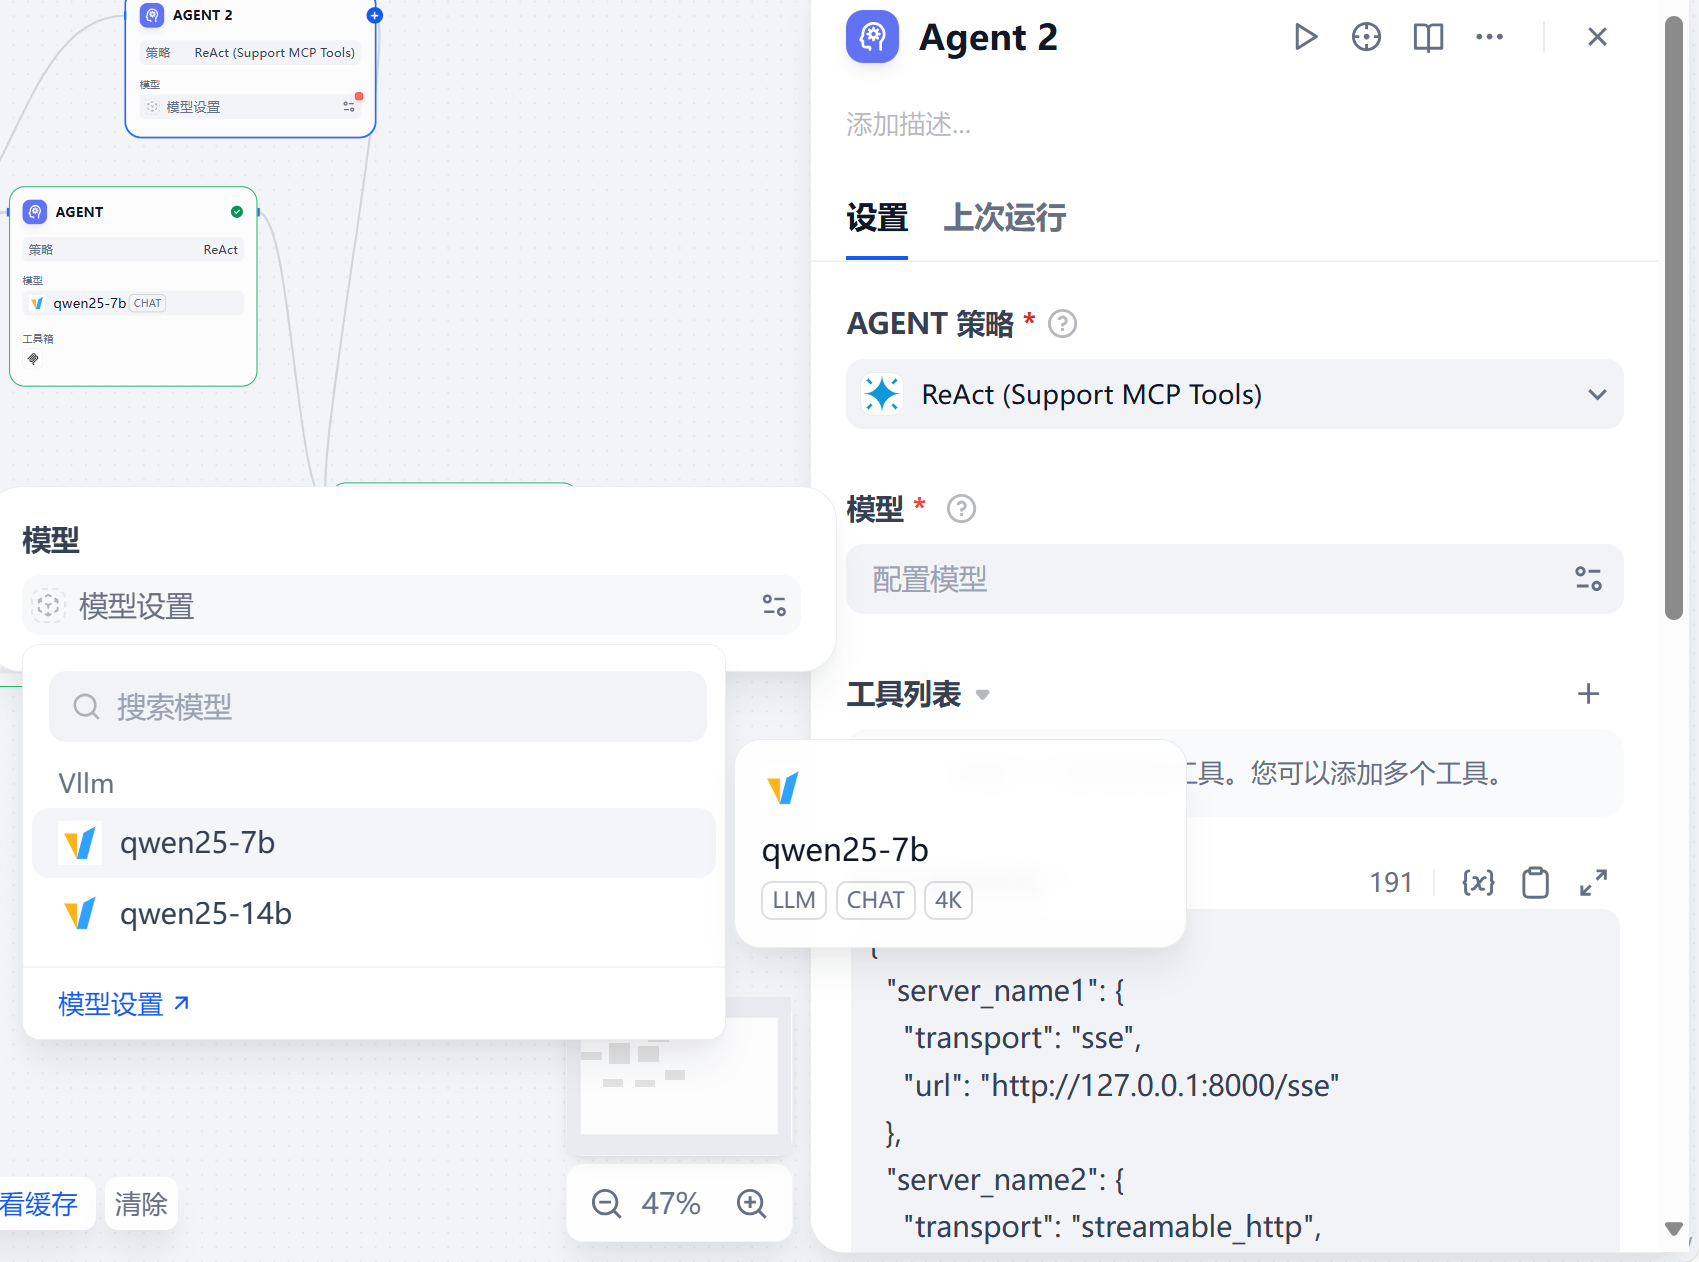Screen dimensions: 1699x1262
Task: Open the help icon next to AGENT 策略
Action: tap(1063, 323)
